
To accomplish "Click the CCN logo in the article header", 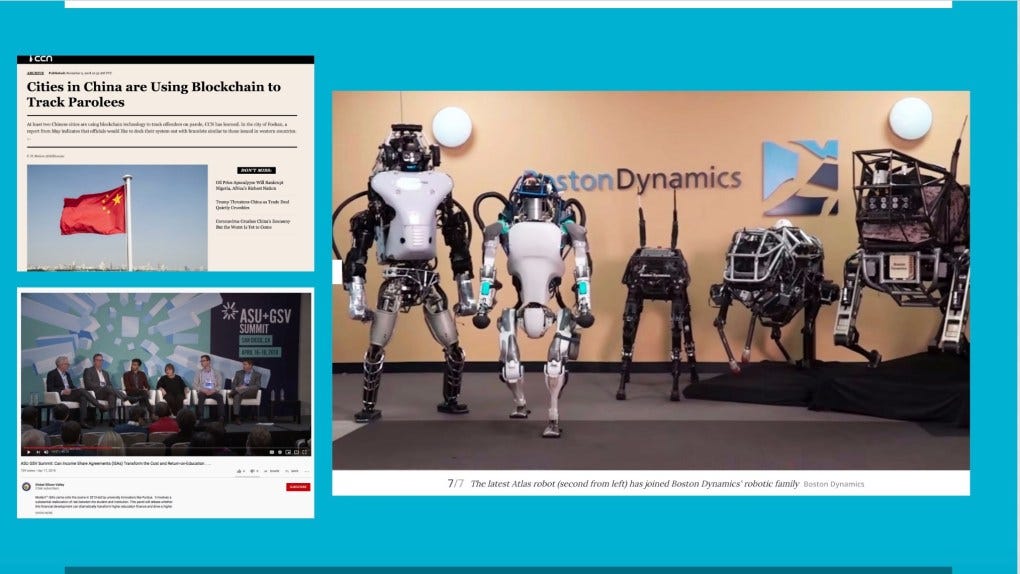I will point(41,59).
